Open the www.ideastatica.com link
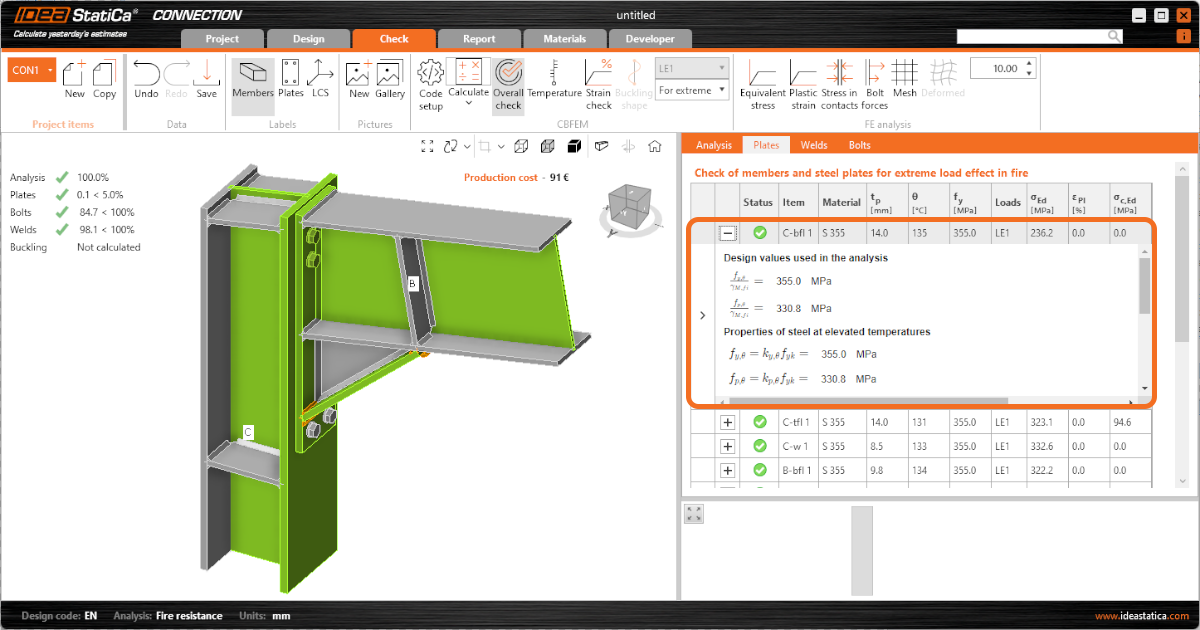This screenshot has width=1200, height=630. (1141, 616)
